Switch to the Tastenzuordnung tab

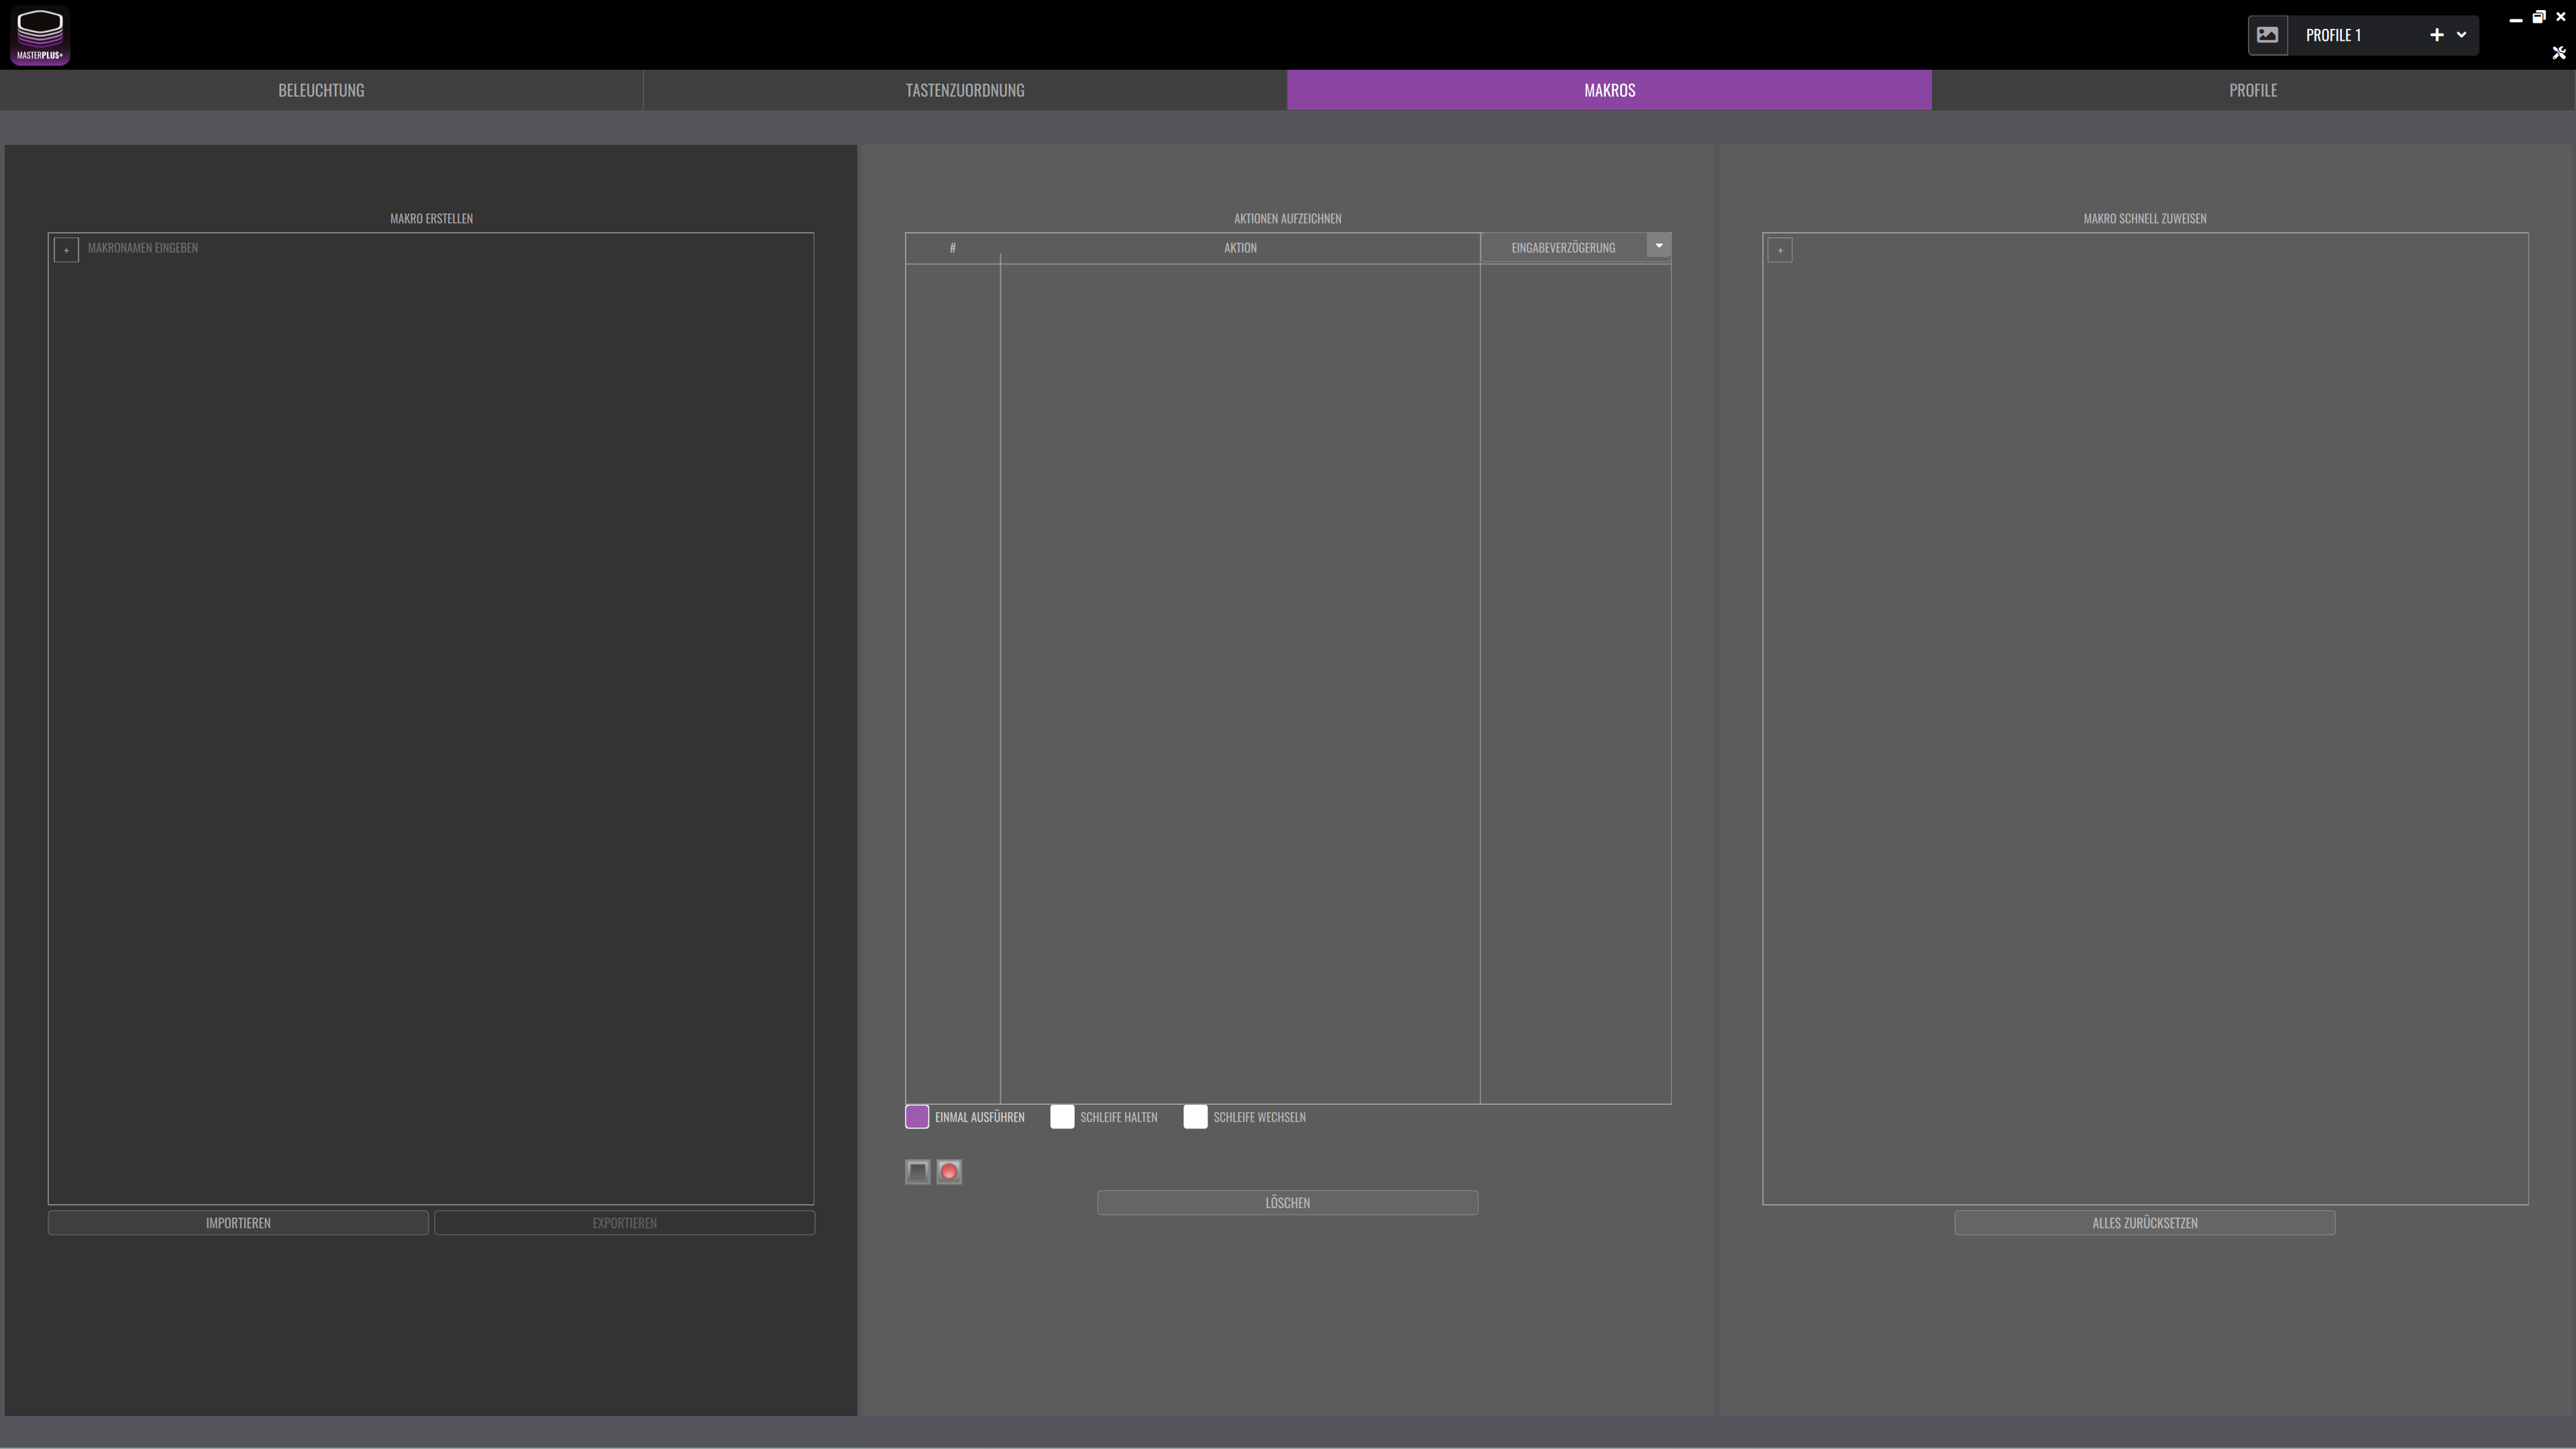click(x=965, y=90)
